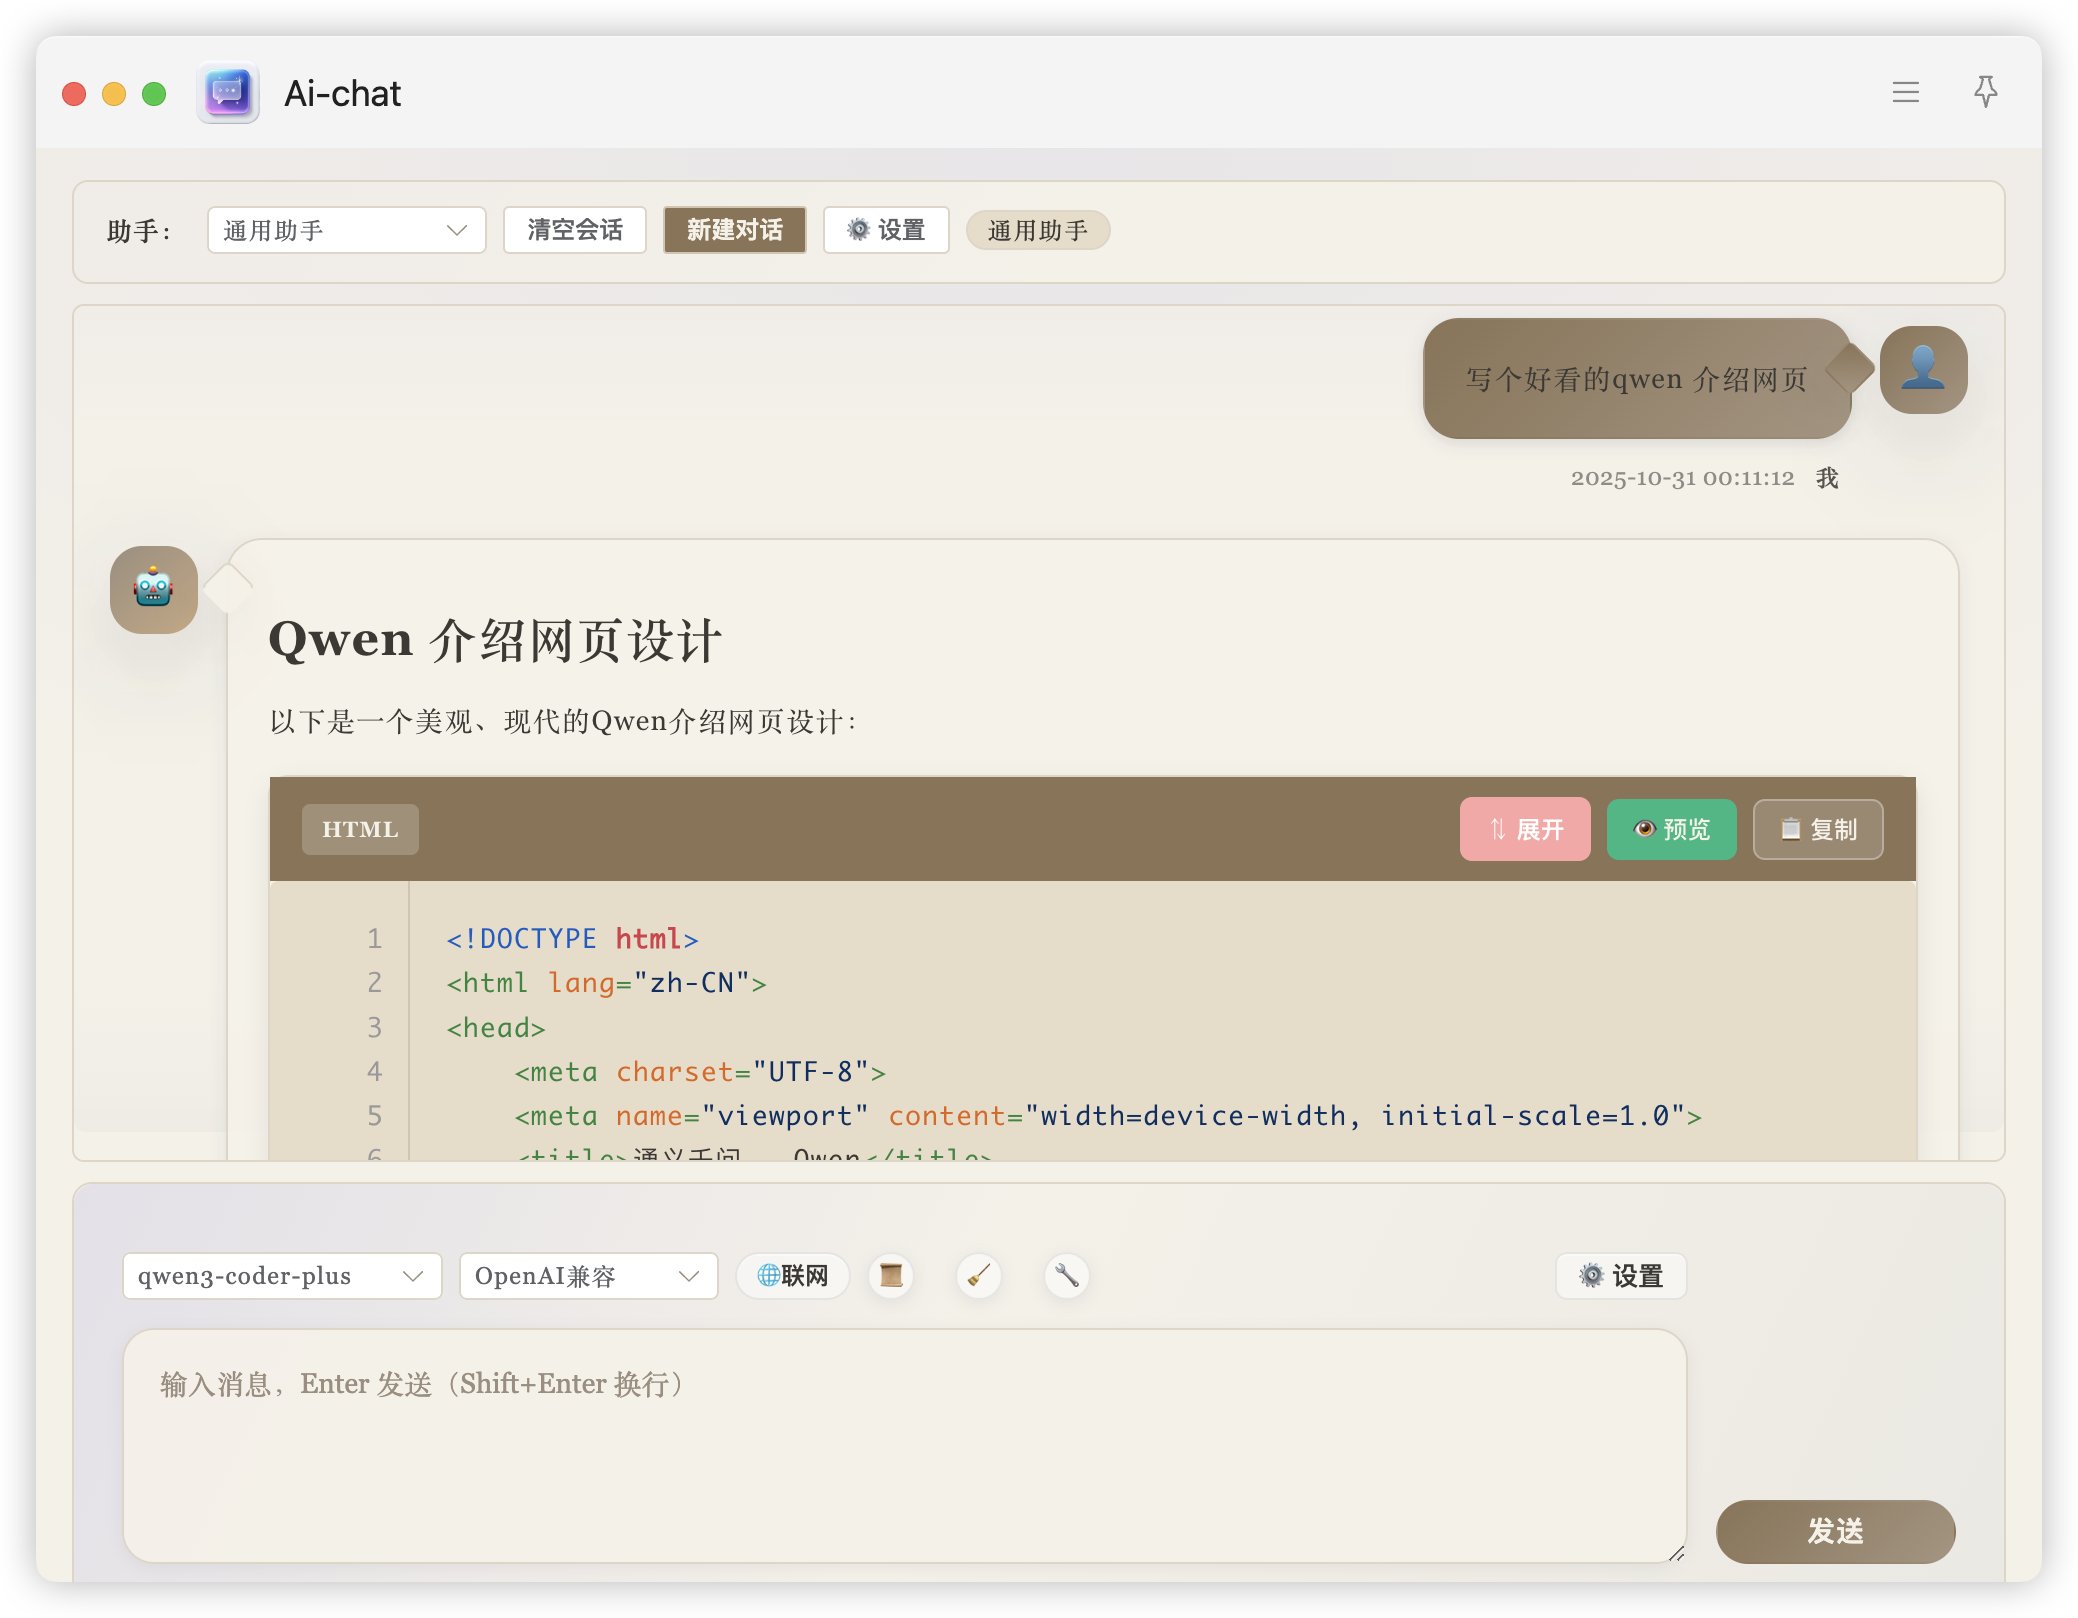
Task: Click the 清空会话 button
Action: click(574, 230)
